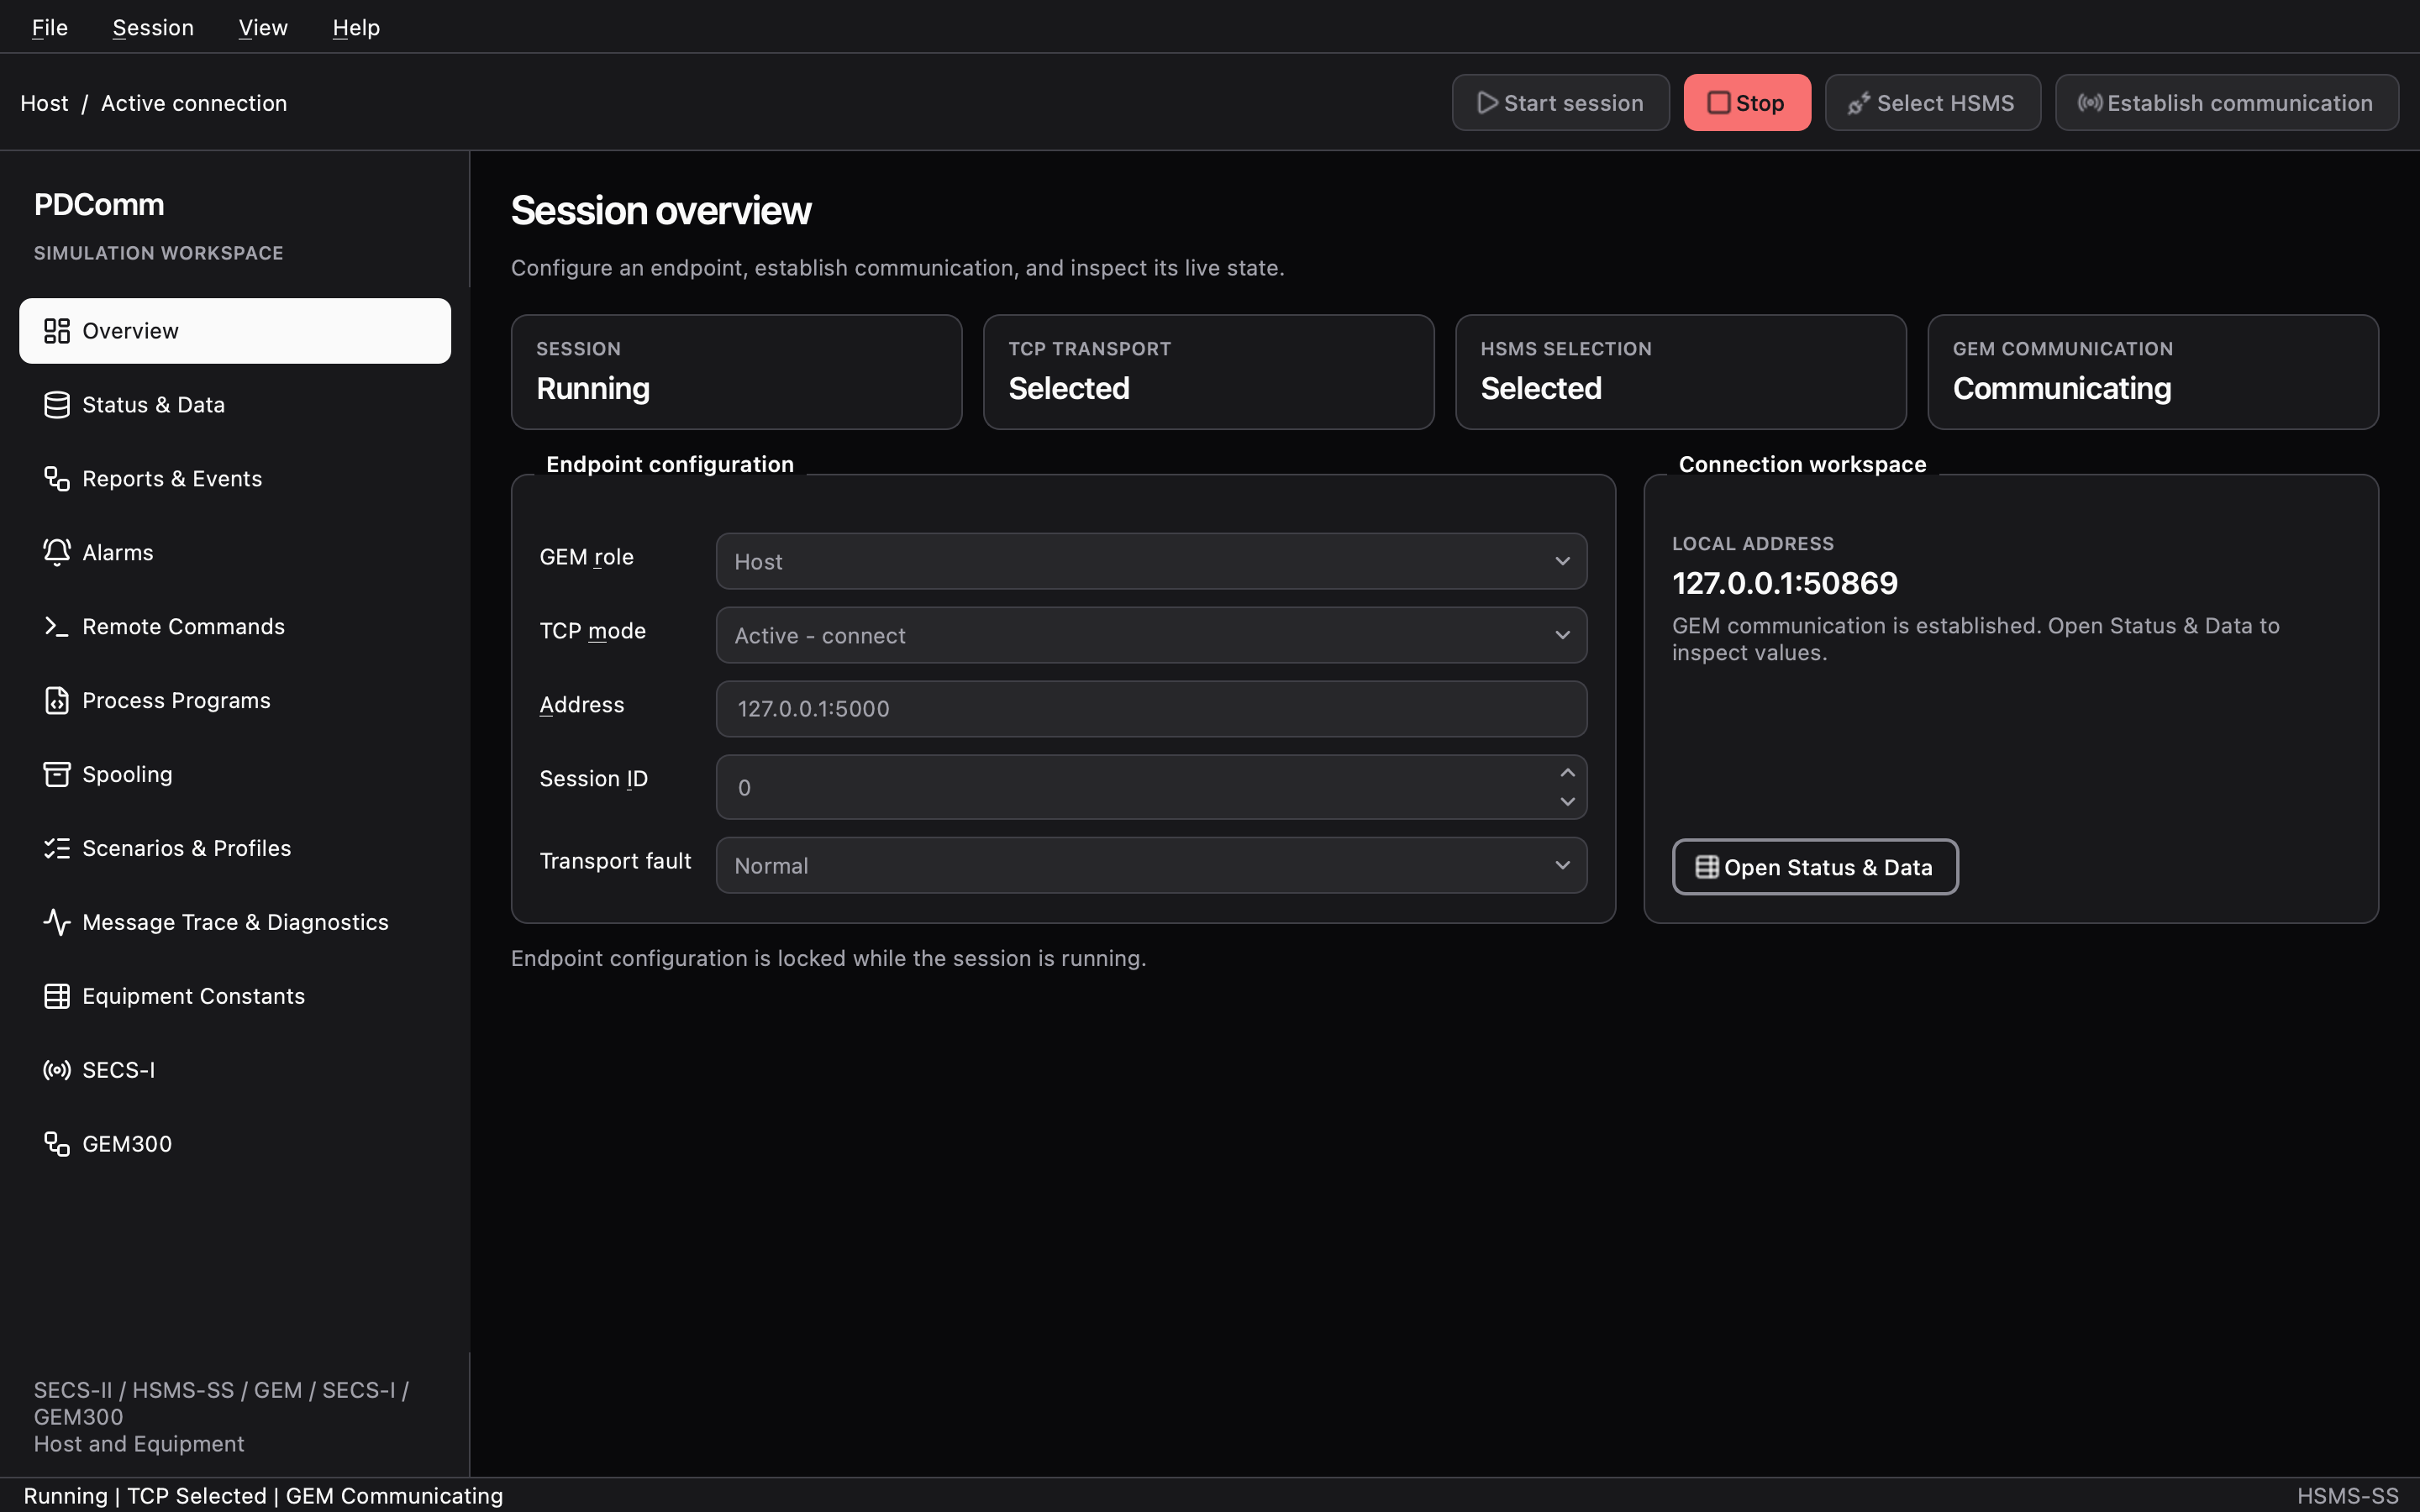Click the Overview grid icon in sidebar
The image size is (2420, 1512).
pyautogui.click(x=57, y=331)
